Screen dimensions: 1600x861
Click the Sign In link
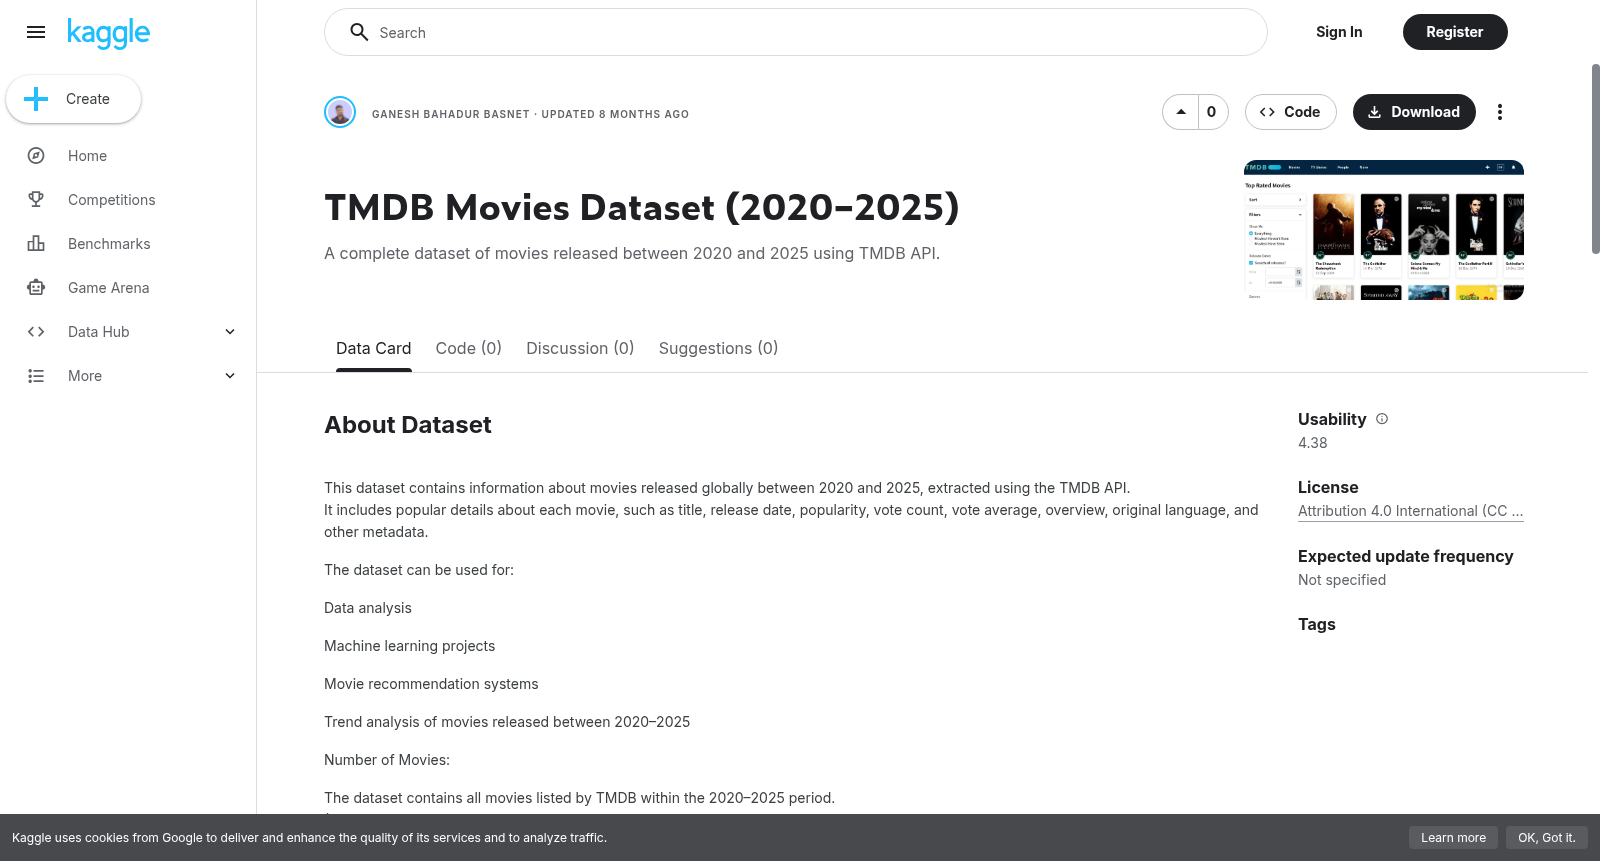[x=1339, y=32]
